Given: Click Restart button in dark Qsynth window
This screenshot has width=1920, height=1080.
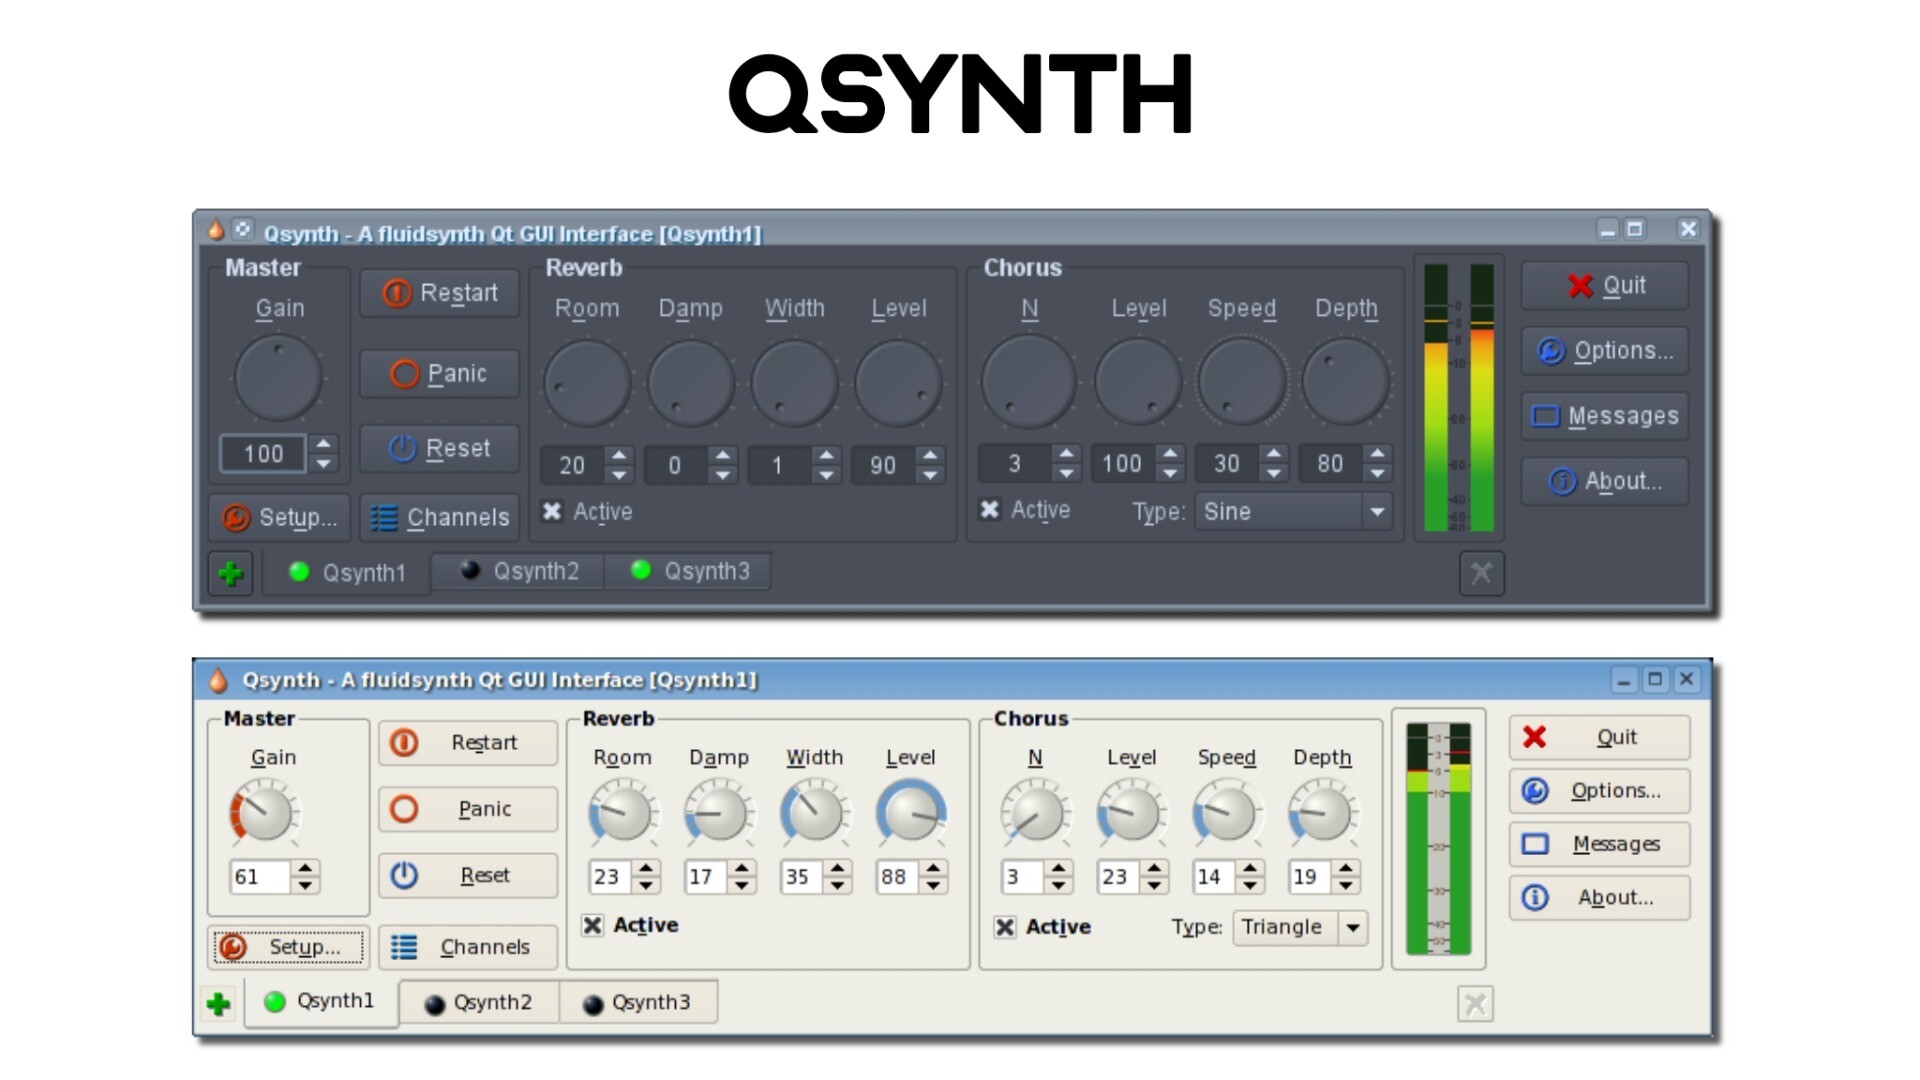Looking at the screenshot, I should click(440, 293).
